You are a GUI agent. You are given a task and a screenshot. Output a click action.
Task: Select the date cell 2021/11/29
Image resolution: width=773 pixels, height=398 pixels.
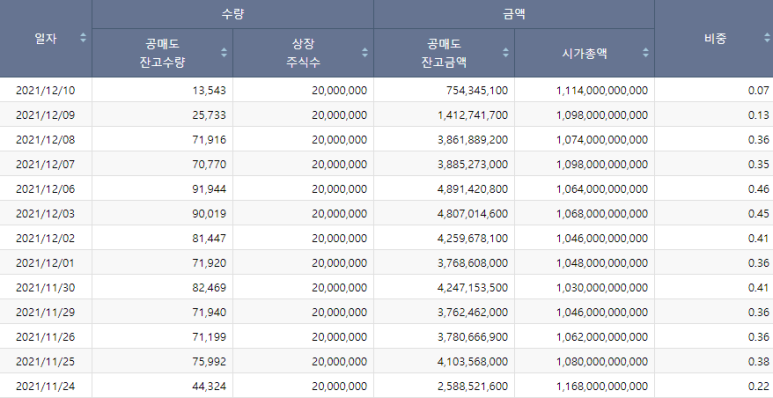click(45, 312)
